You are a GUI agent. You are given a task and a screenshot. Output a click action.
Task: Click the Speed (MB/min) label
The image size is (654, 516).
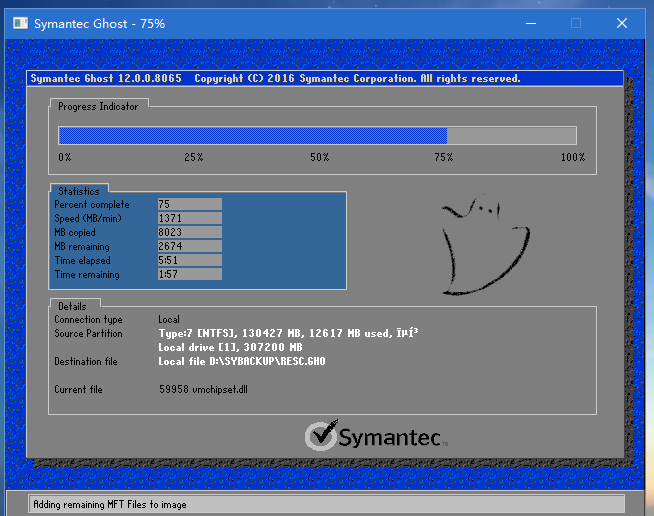point(88,219)
